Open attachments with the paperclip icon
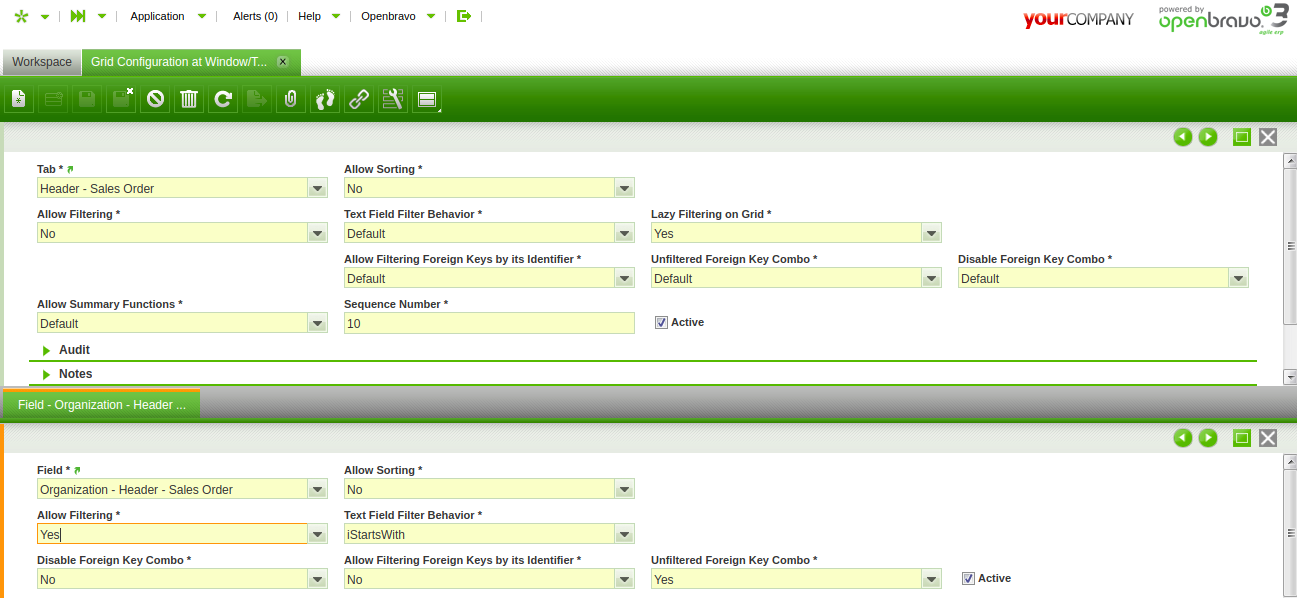This screenshot has width=1297, height=598. (x=291, y=99)
